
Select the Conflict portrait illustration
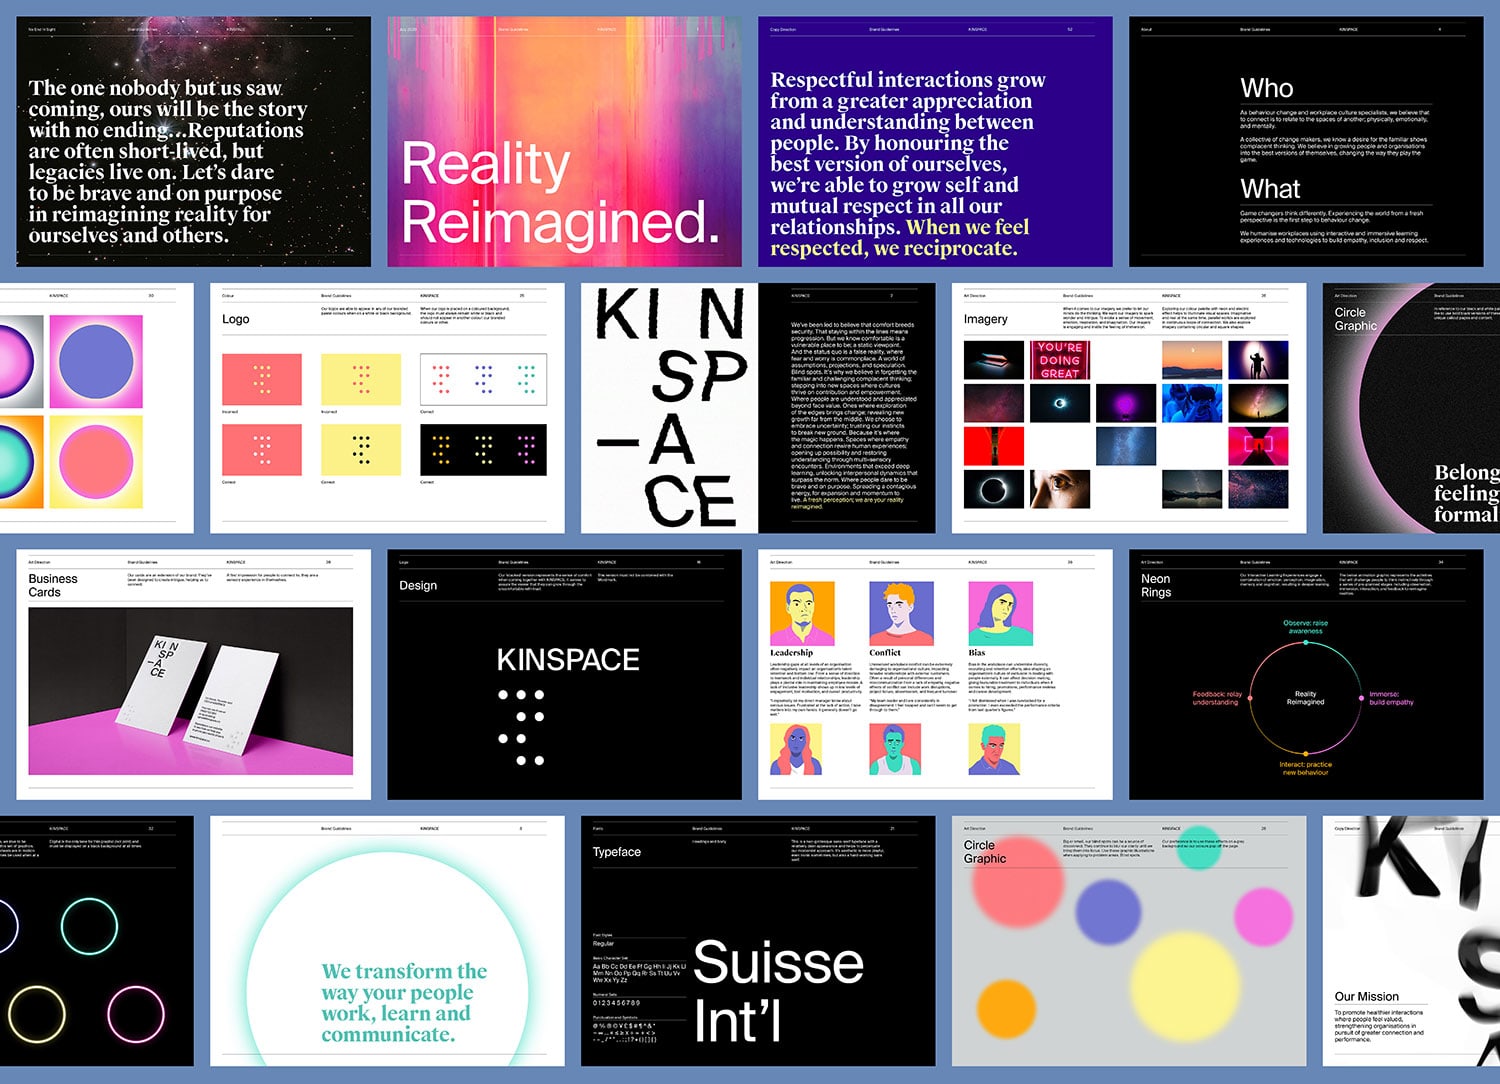901,614
